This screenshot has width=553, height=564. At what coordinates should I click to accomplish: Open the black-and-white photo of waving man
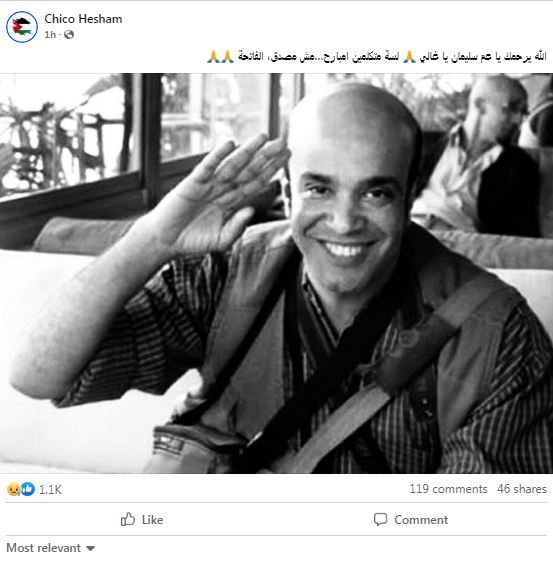tap(276, 273)
